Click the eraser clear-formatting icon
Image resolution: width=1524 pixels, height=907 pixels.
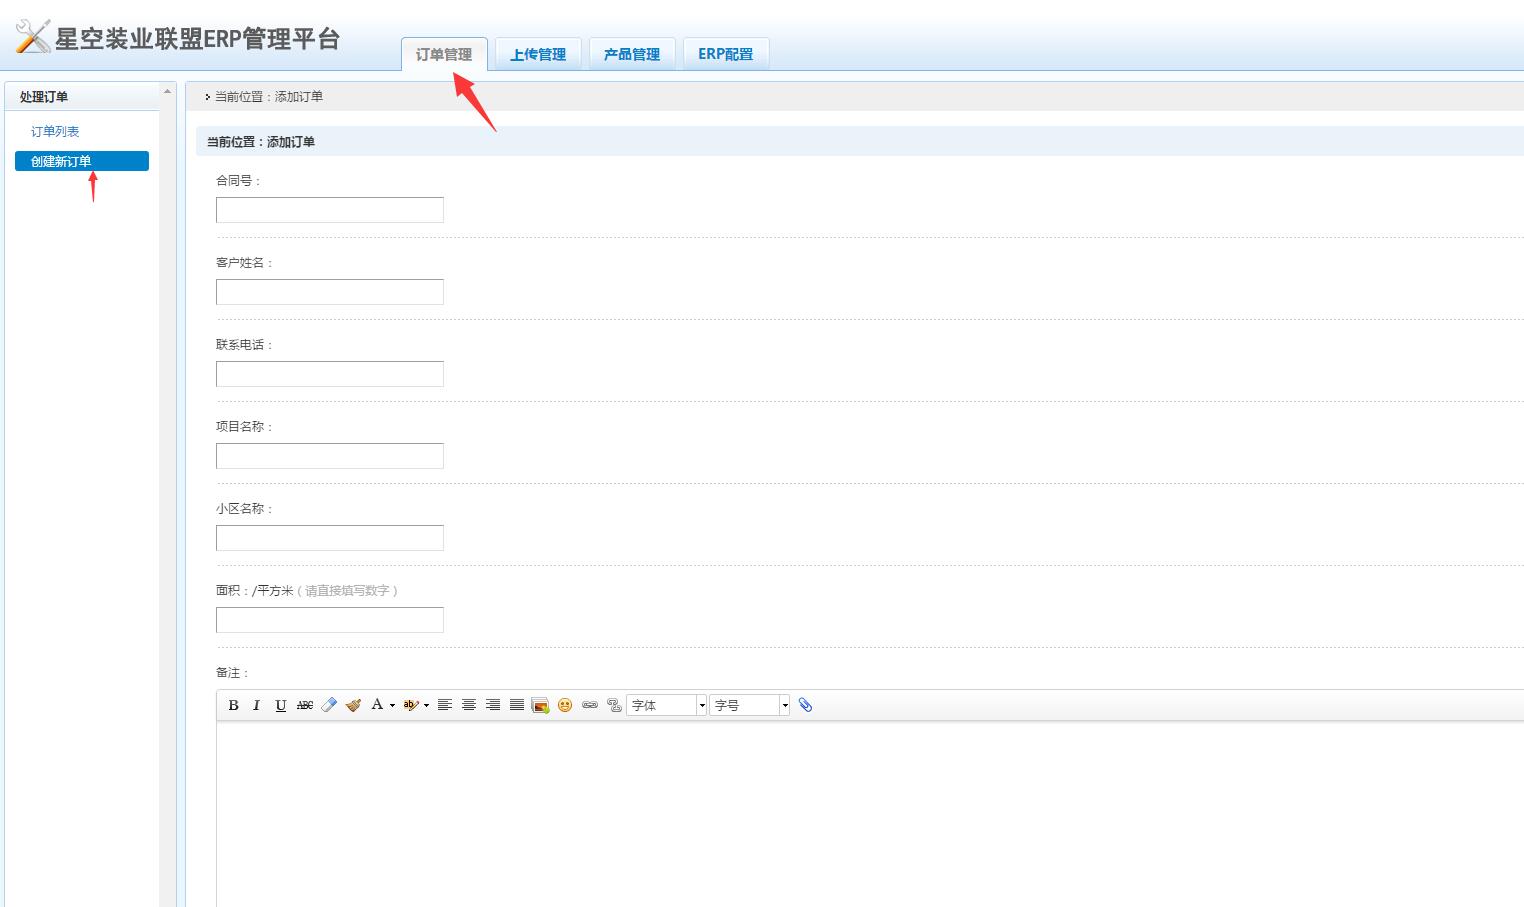pos(329,705)
